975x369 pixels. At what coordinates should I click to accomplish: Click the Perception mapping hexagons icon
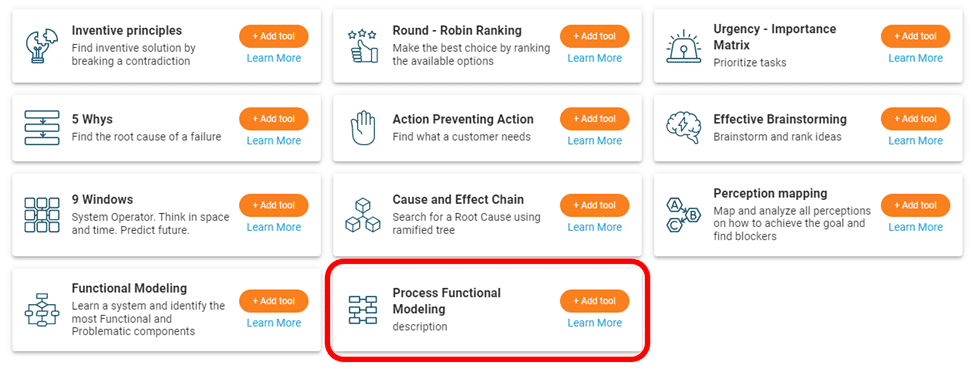pos(683,215)
